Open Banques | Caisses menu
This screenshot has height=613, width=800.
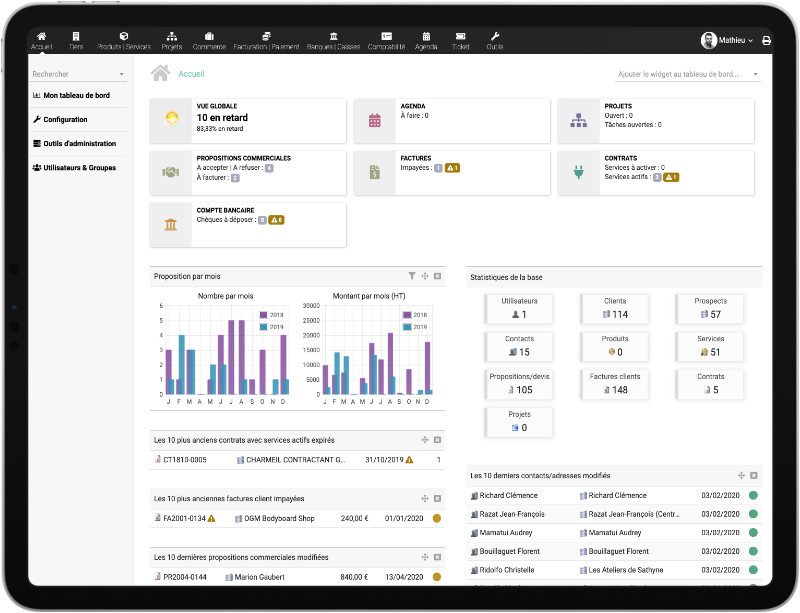[x=333, y=41]
